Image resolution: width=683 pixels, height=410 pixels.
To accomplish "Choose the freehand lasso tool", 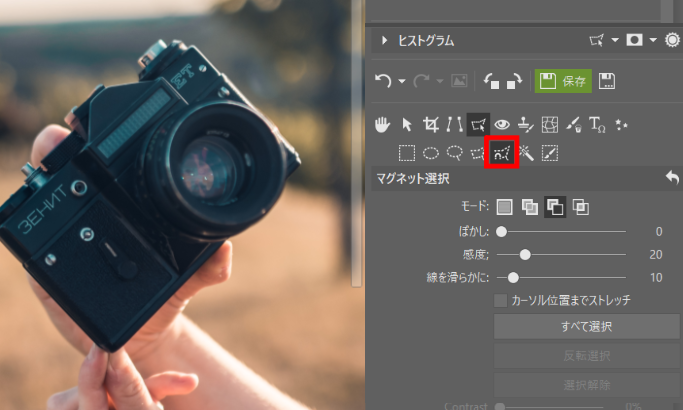I will click(x=455, y=153).
